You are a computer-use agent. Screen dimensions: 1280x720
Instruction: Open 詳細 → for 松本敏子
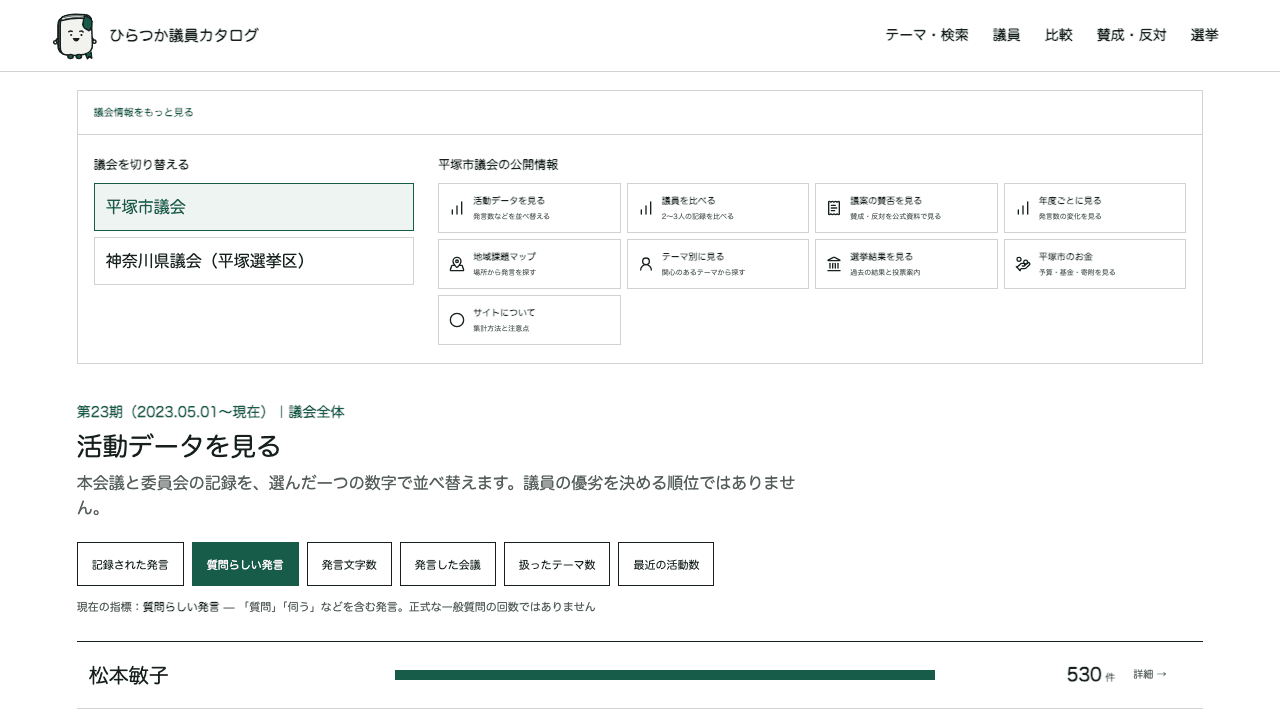click(x=1150, y=675)
